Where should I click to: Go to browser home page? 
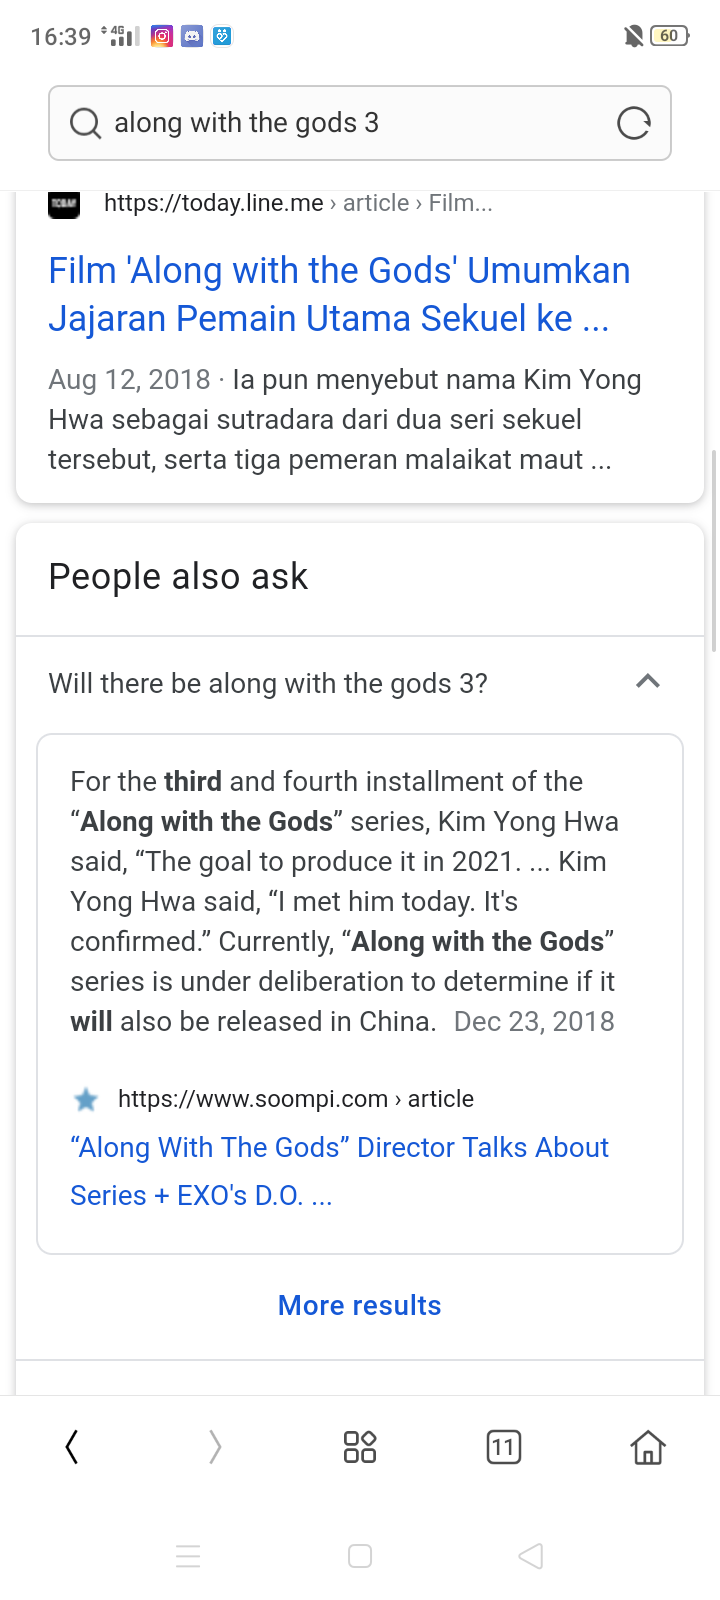648,1446
